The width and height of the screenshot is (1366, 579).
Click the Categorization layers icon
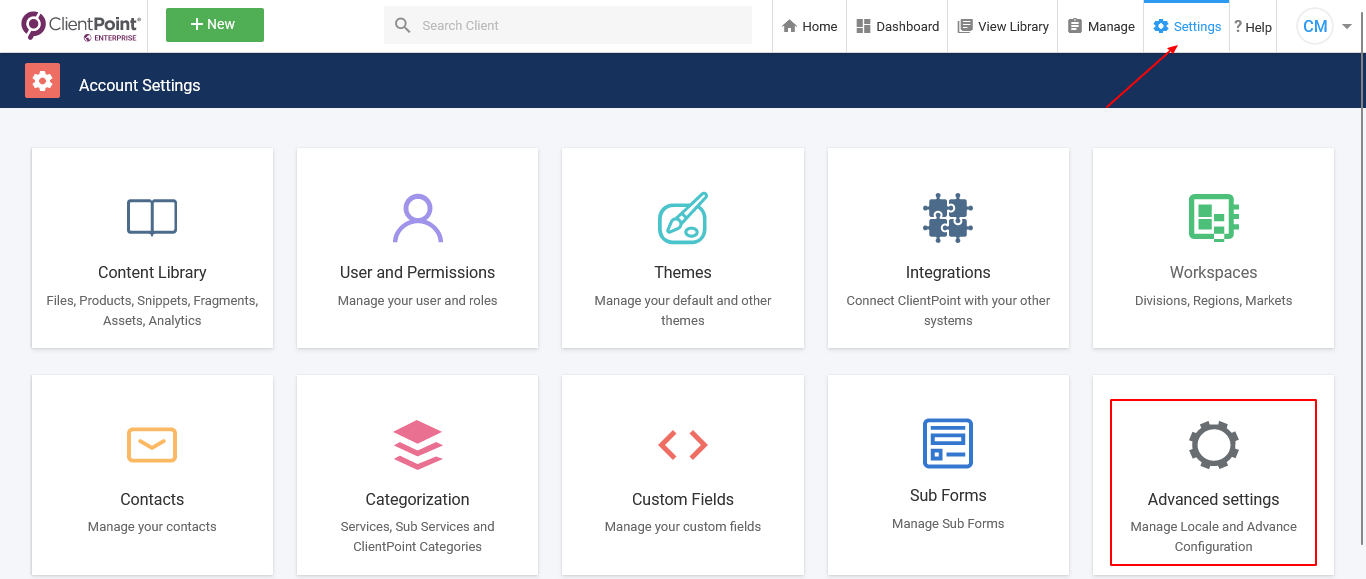[418, 444]
